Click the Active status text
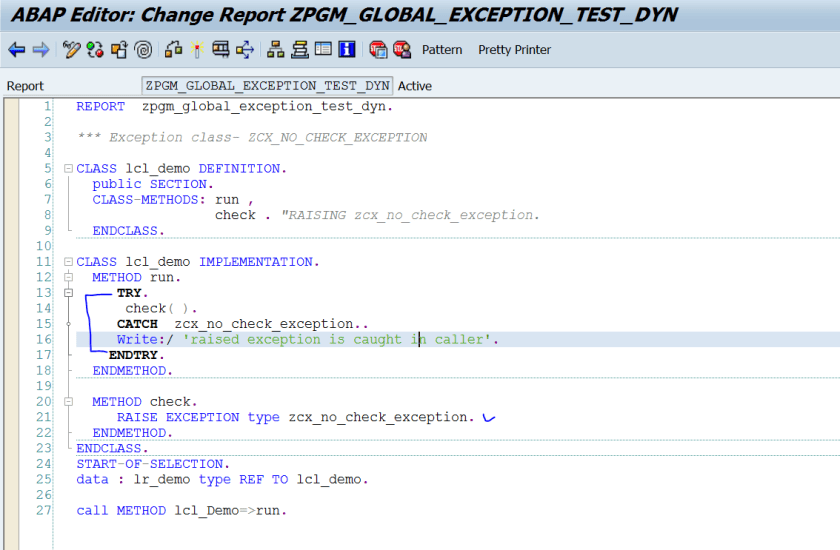Viewport: 840px width, 550px height. (x=415, y=86)
